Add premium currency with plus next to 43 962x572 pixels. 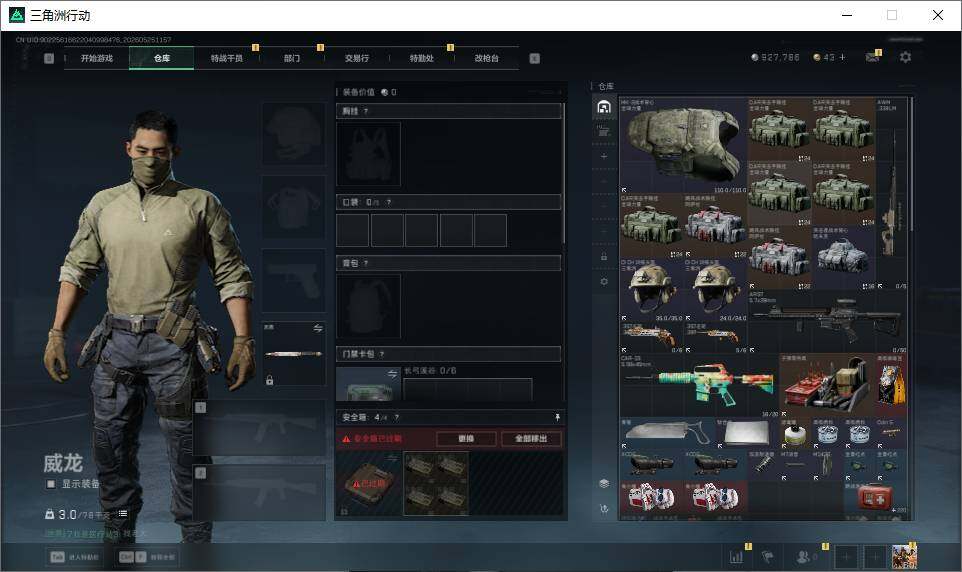[842, 57]
